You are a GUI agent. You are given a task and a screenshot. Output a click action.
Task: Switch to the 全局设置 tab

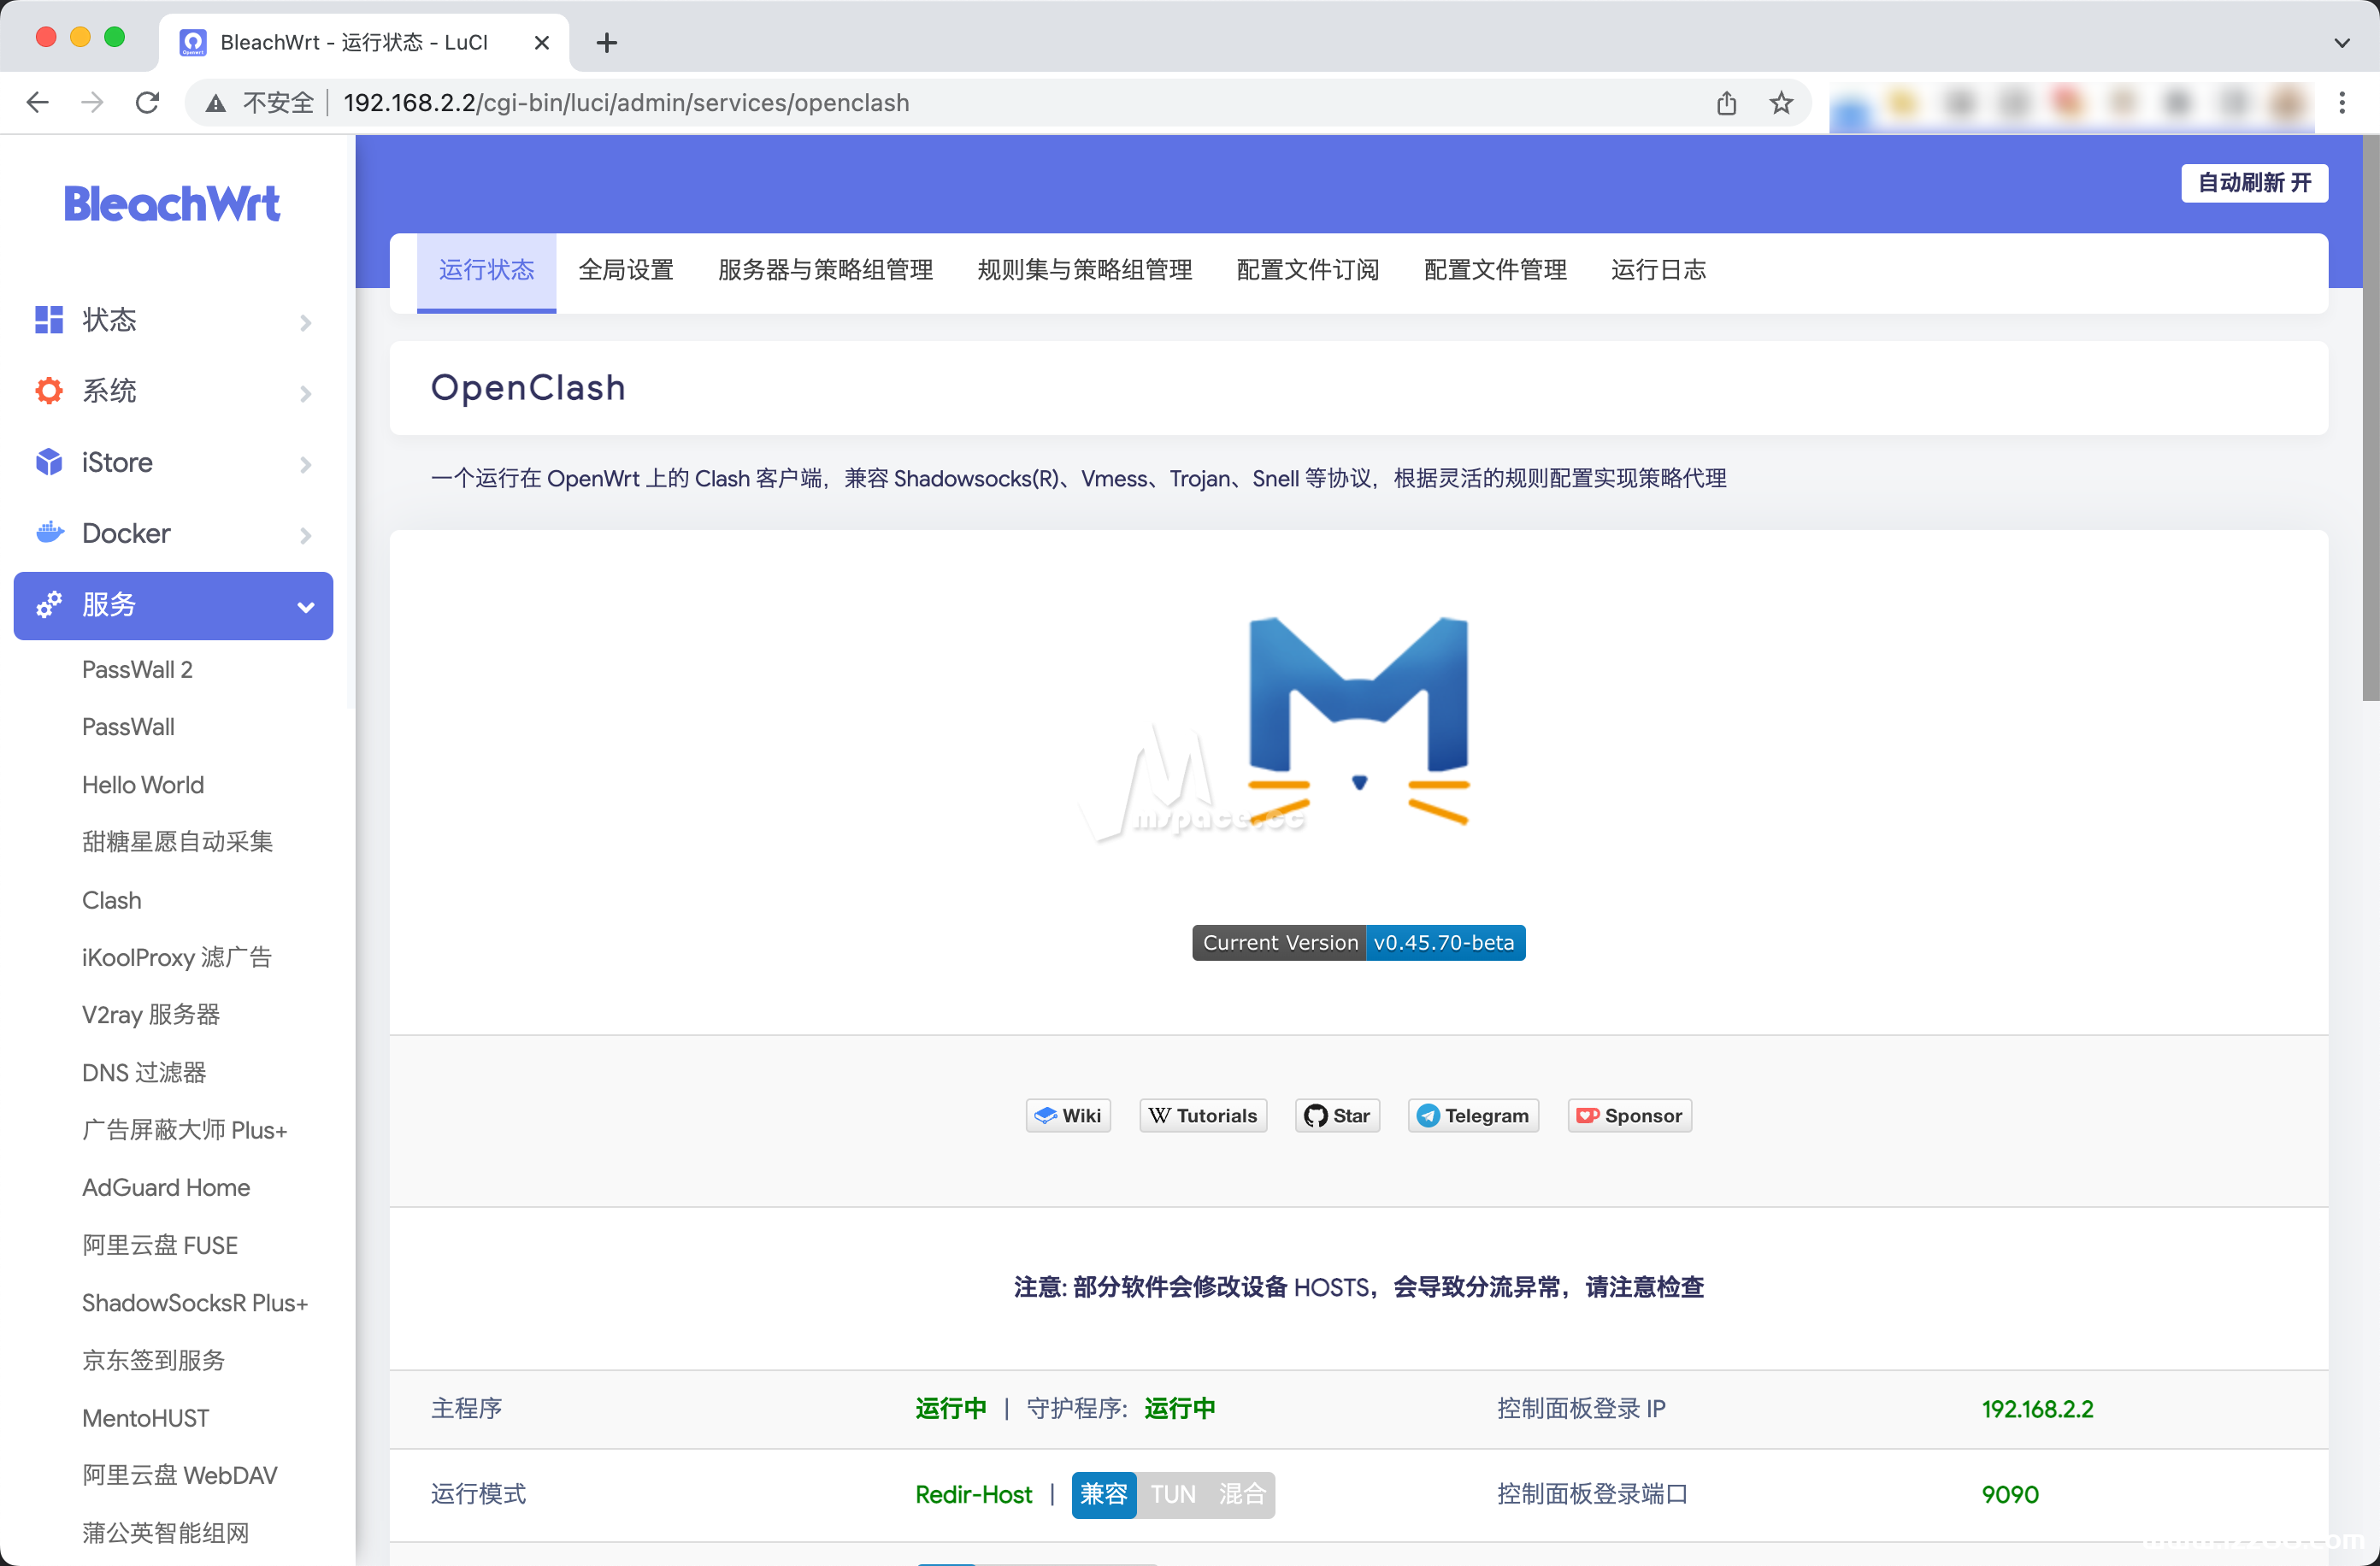[626, 270]
